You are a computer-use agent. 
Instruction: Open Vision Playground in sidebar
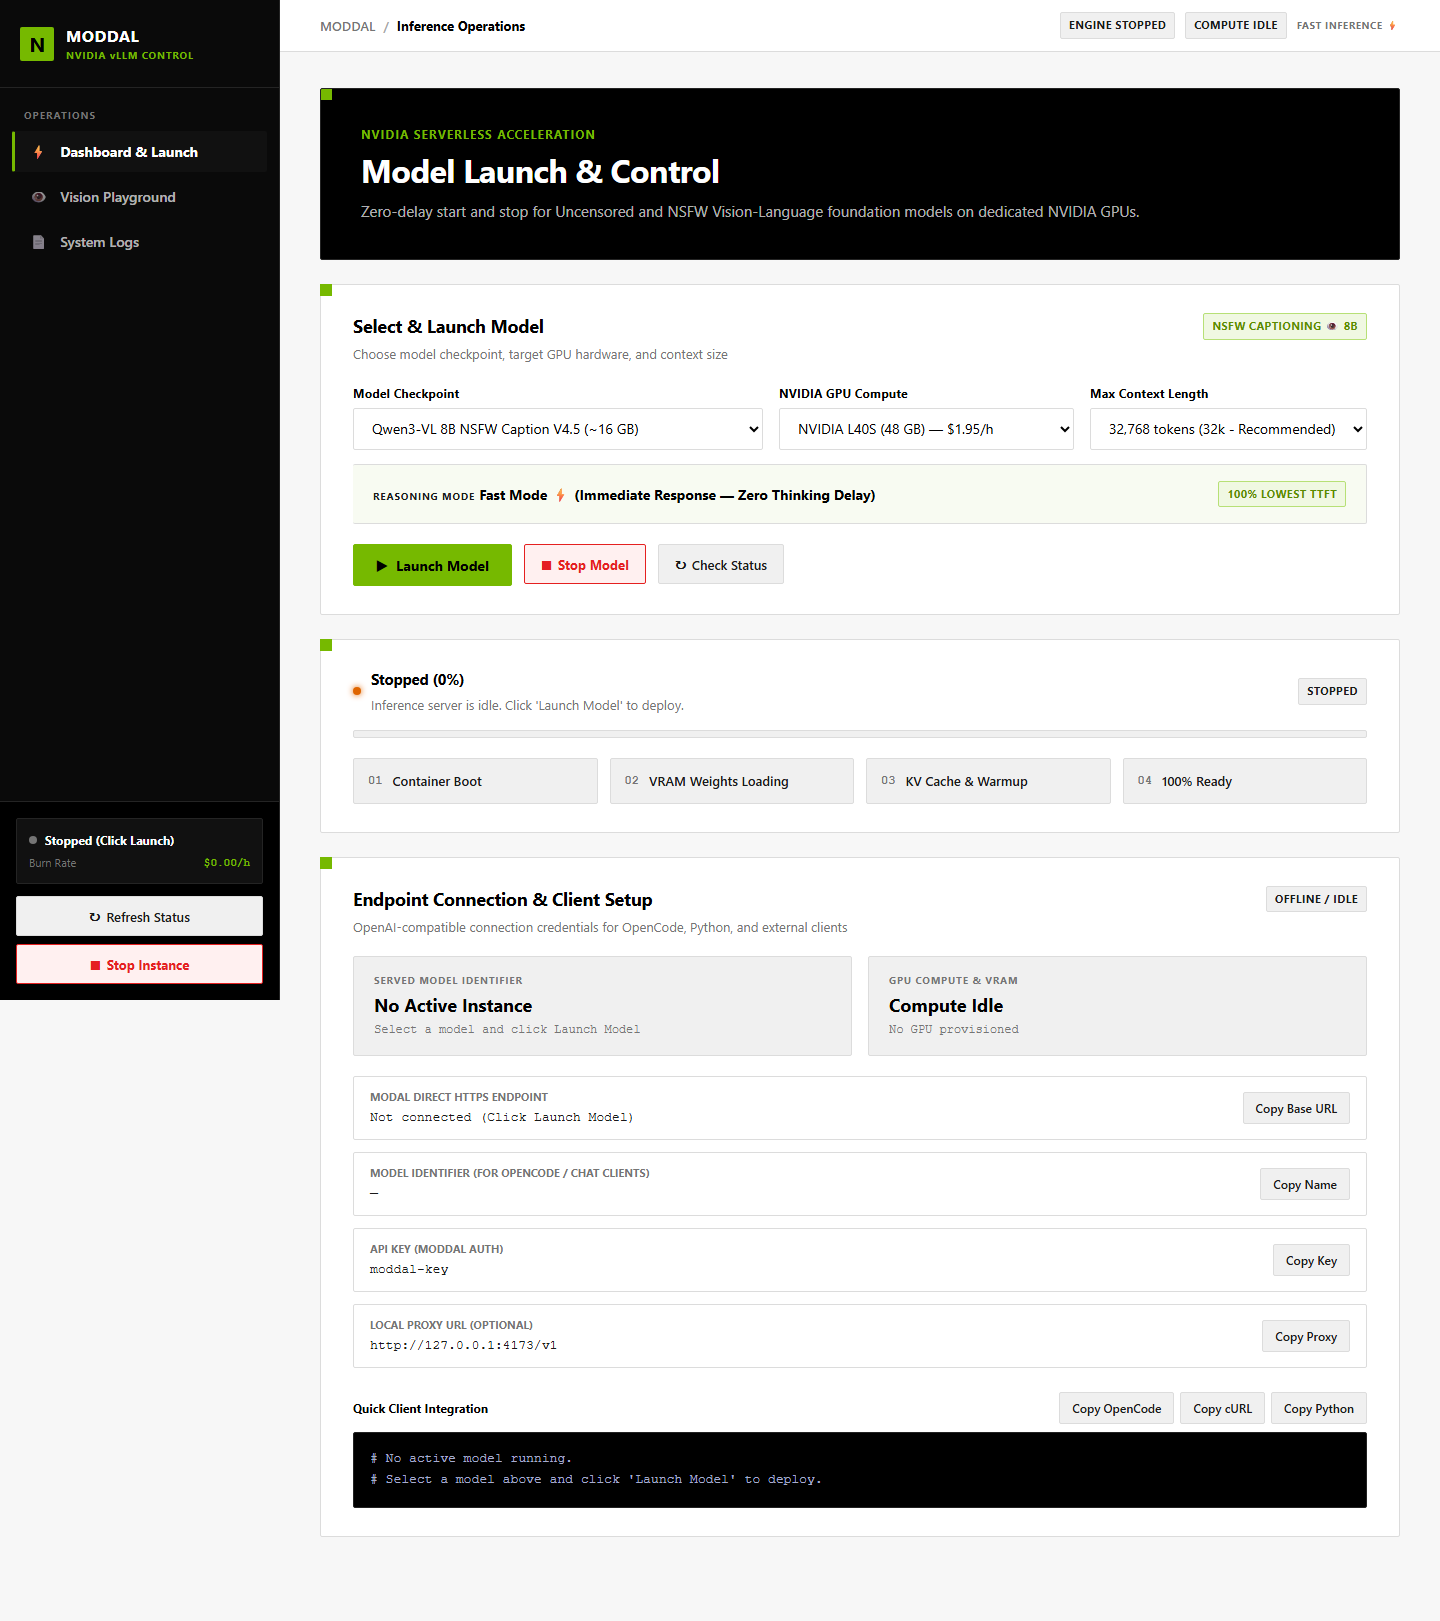point(140,197)
